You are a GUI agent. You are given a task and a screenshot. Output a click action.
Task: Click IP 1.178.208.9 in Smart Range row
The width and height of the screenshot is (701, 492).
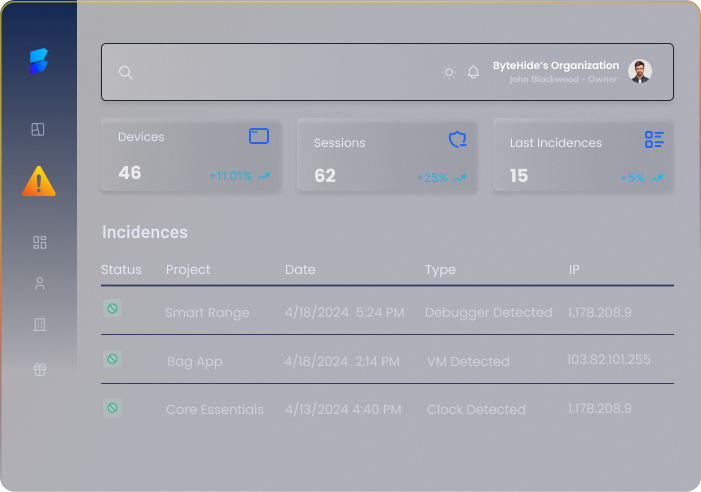point(600,312)
